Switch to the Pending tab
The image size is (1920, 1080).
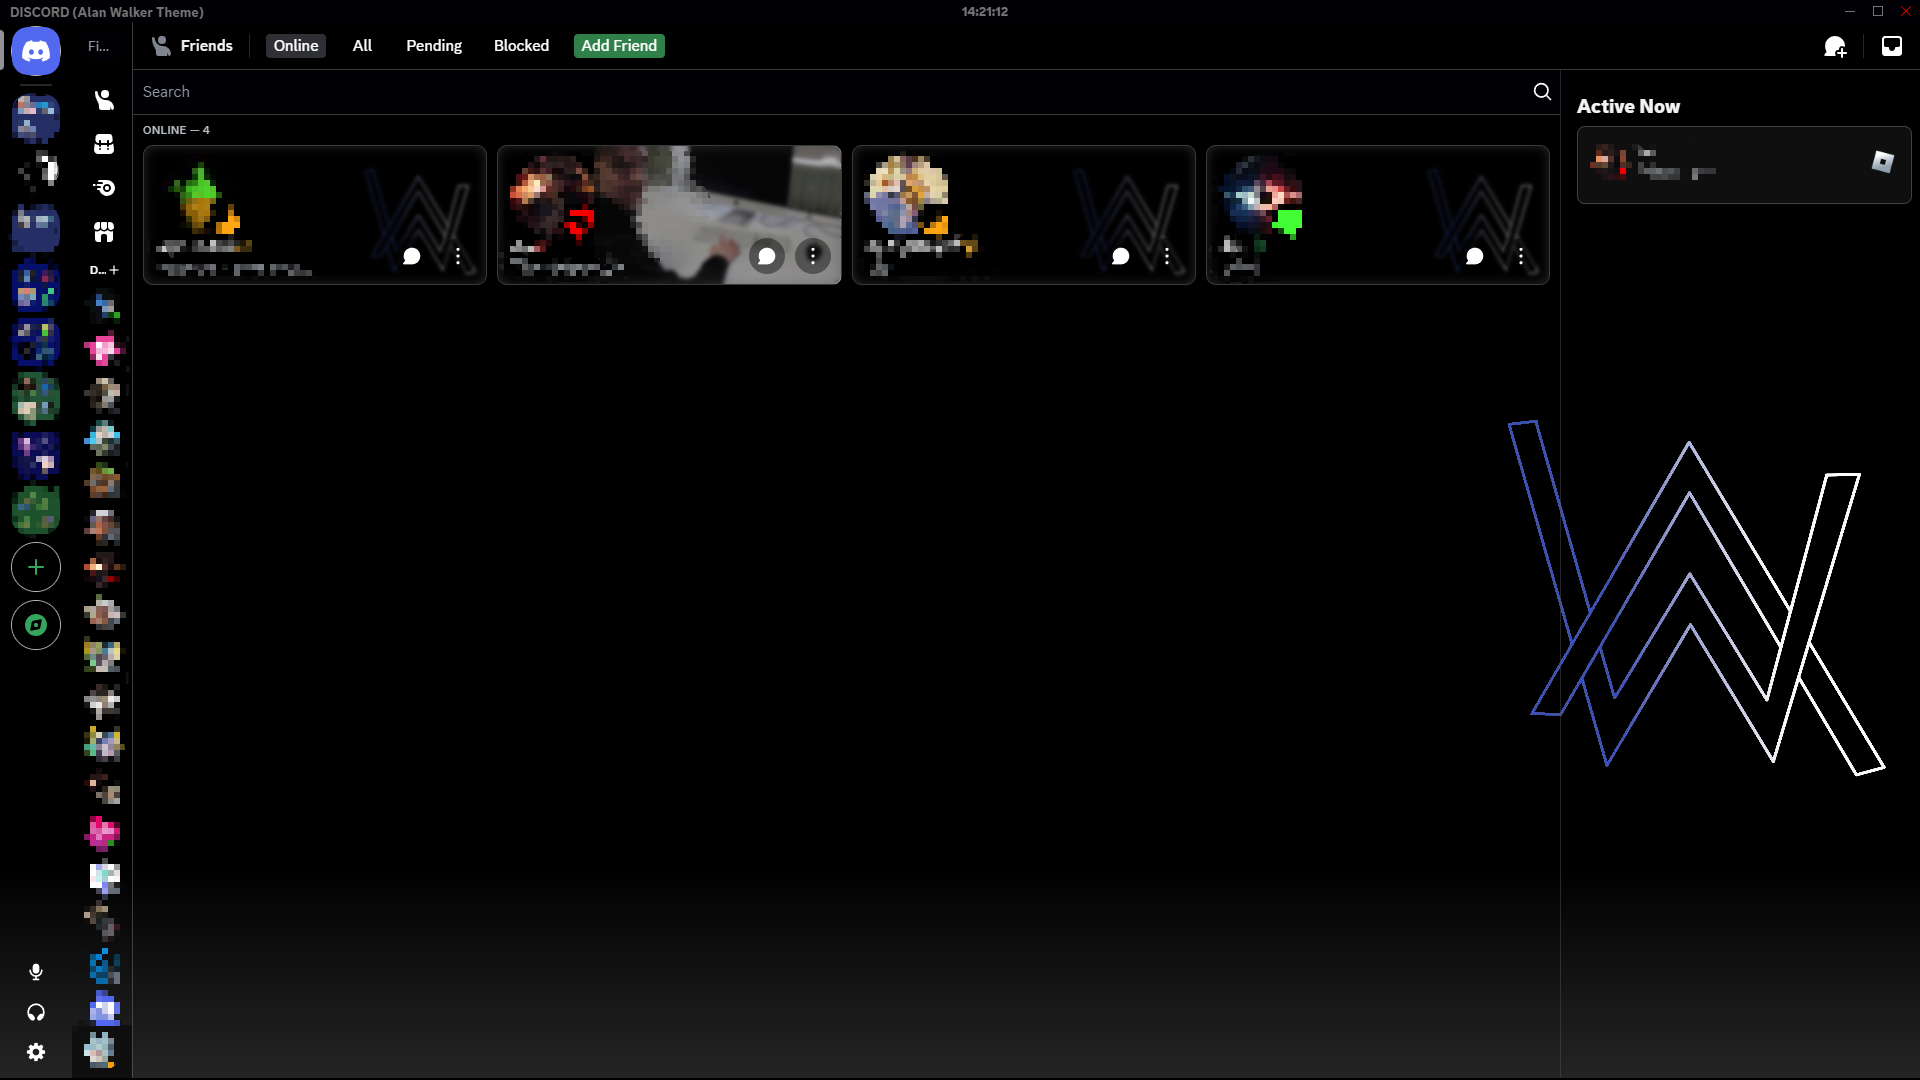(433, 45)
